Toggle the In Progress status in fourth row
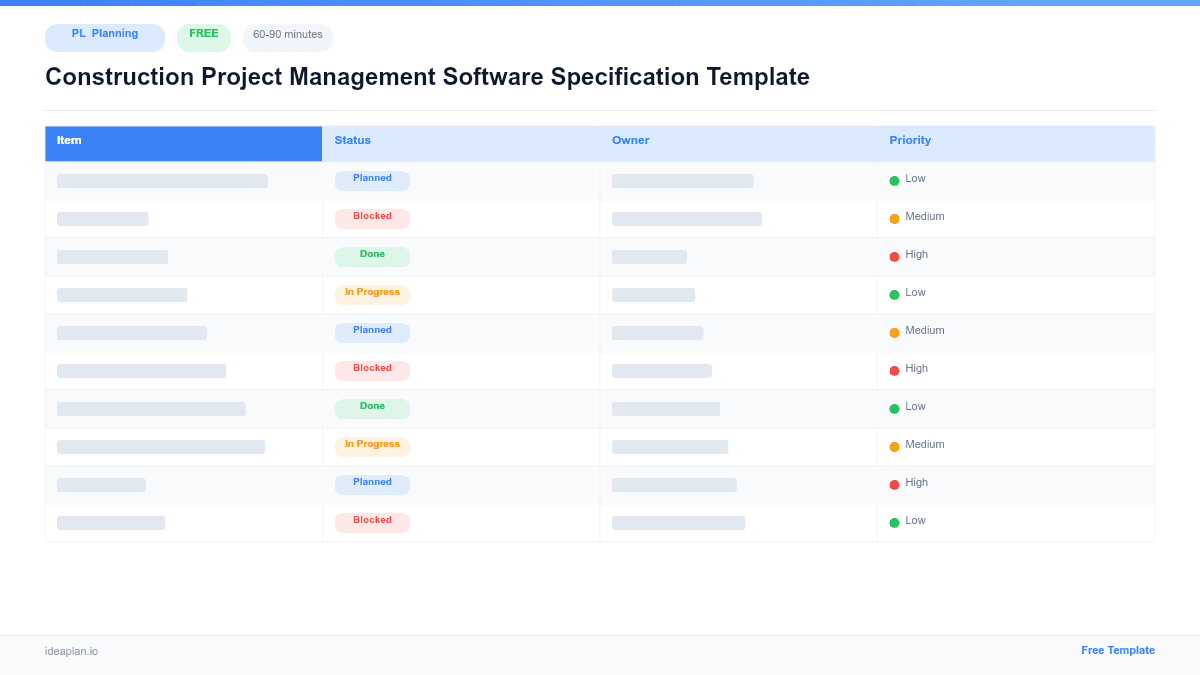The image size is (1200, 675). pyautogui.click(x=372, y=293)
